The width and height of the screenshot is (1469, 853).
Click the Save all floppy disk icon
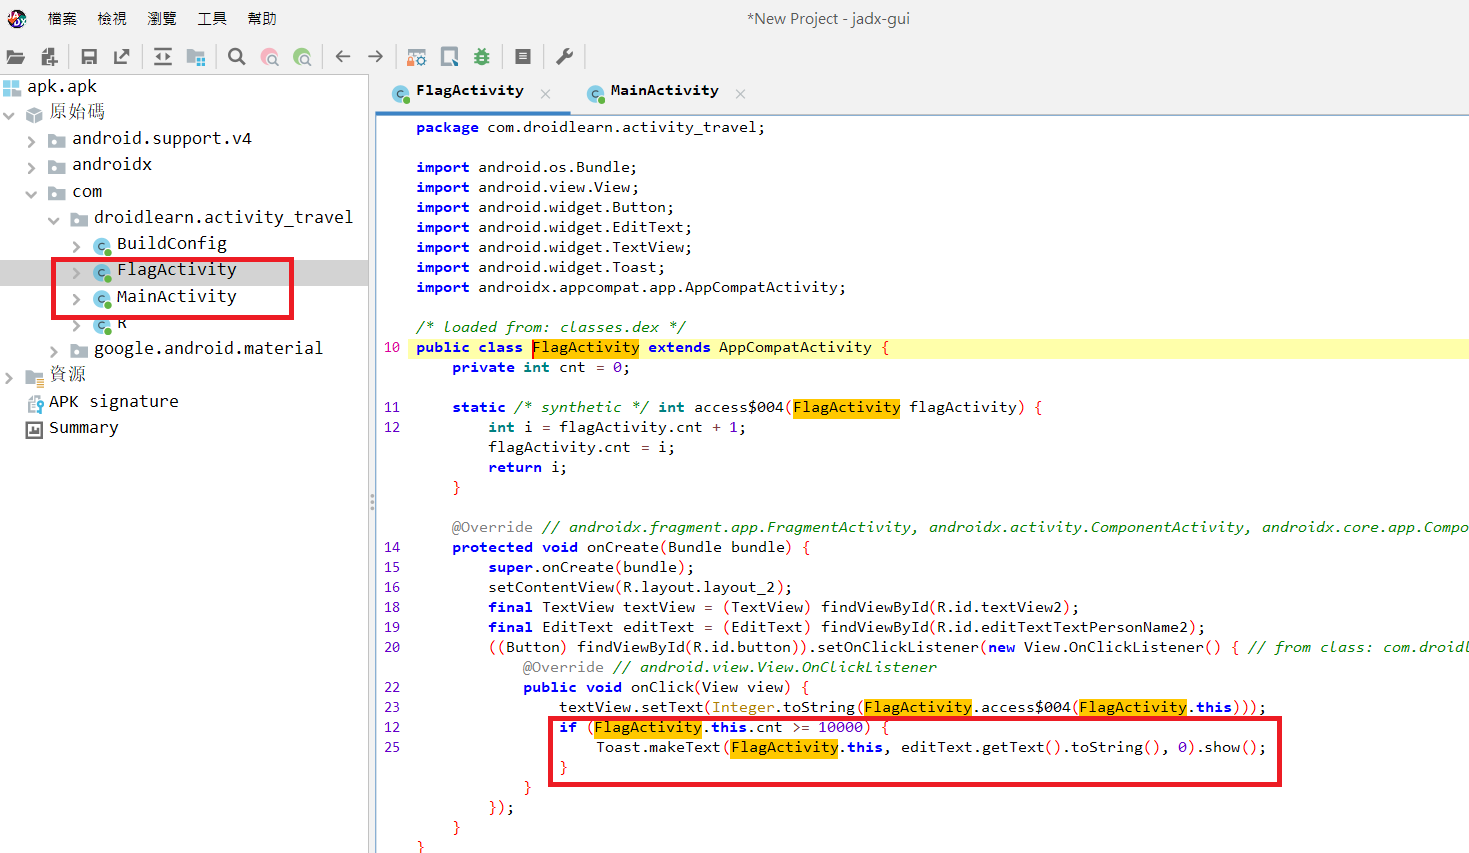tap(89, 57)
